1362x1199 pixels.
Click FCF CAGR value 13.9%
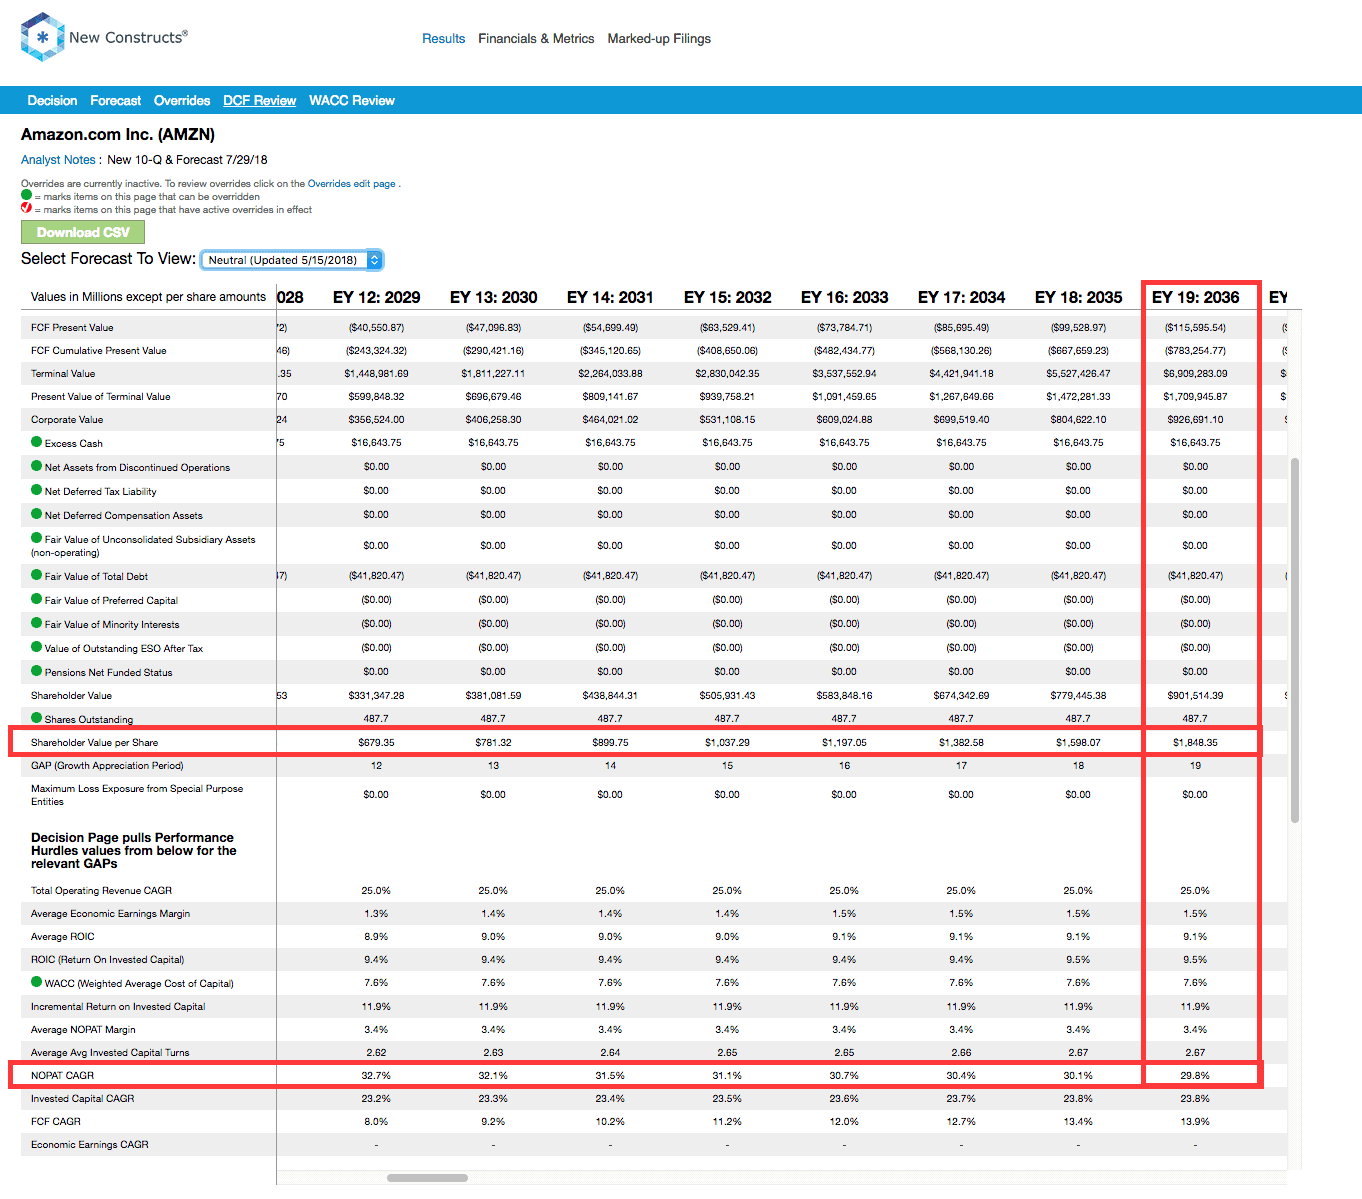click(1194, 1121)
